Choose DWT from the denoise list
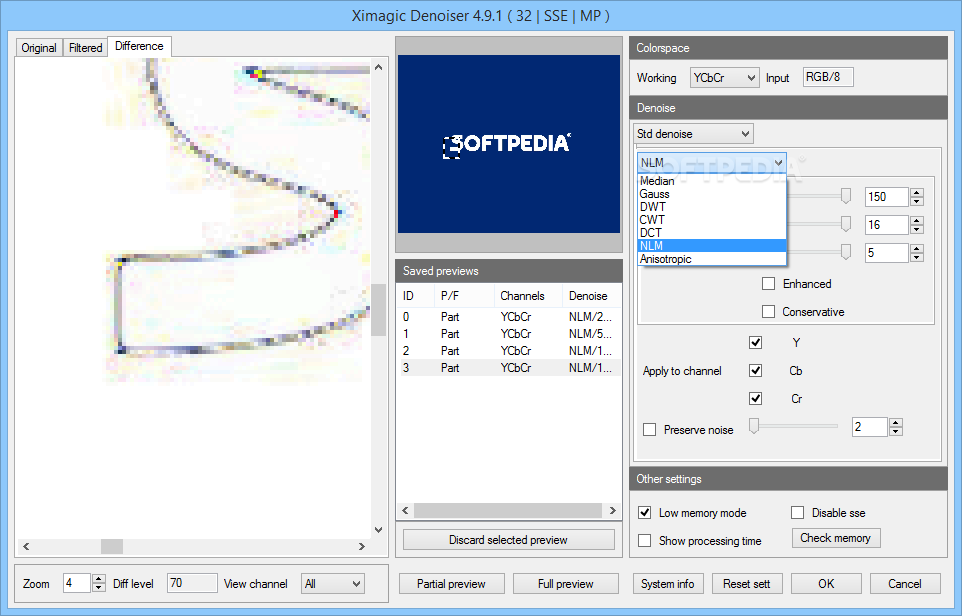962x616 pixels. coord(712,207)
